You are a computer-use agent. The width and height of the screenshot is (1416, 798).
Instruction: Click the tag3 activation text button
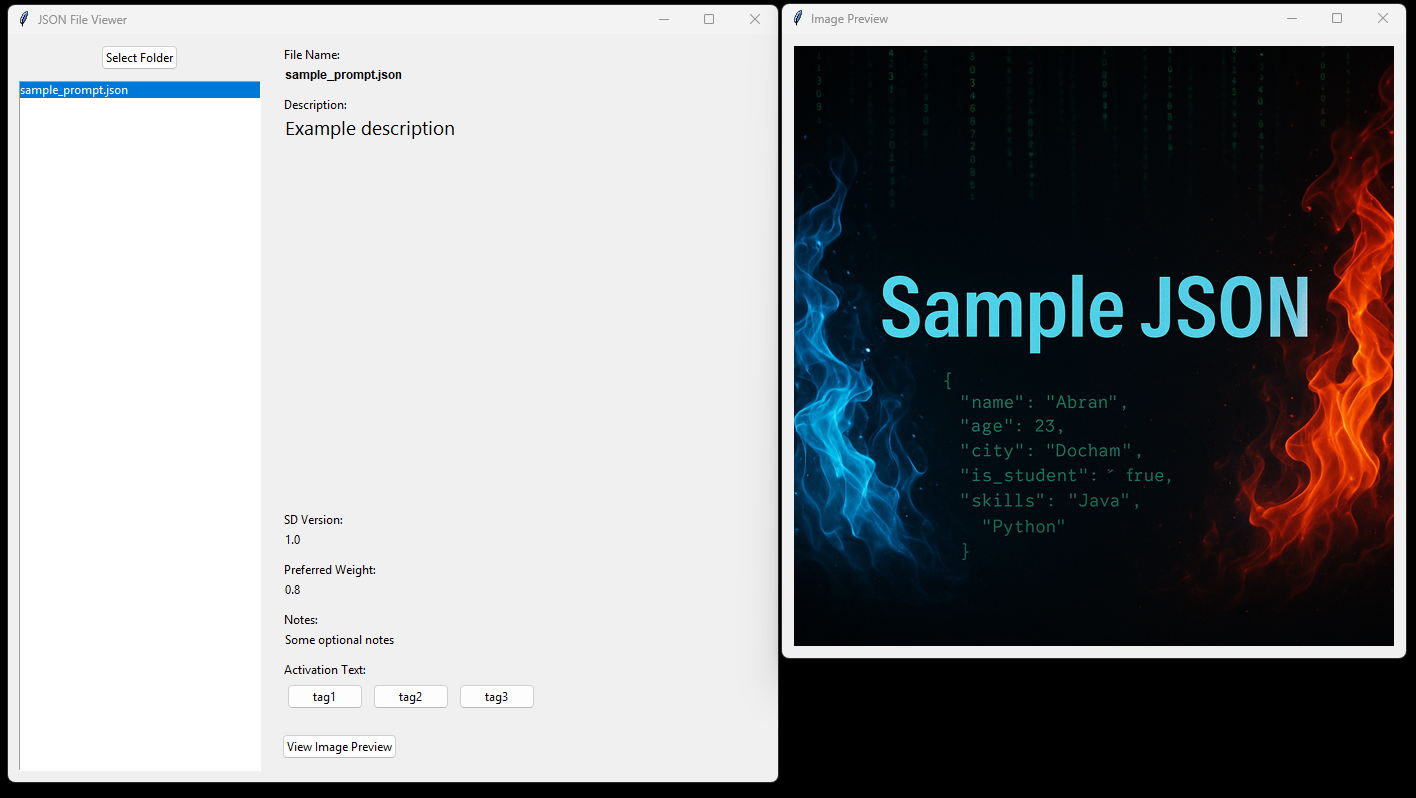coord(496,696)
